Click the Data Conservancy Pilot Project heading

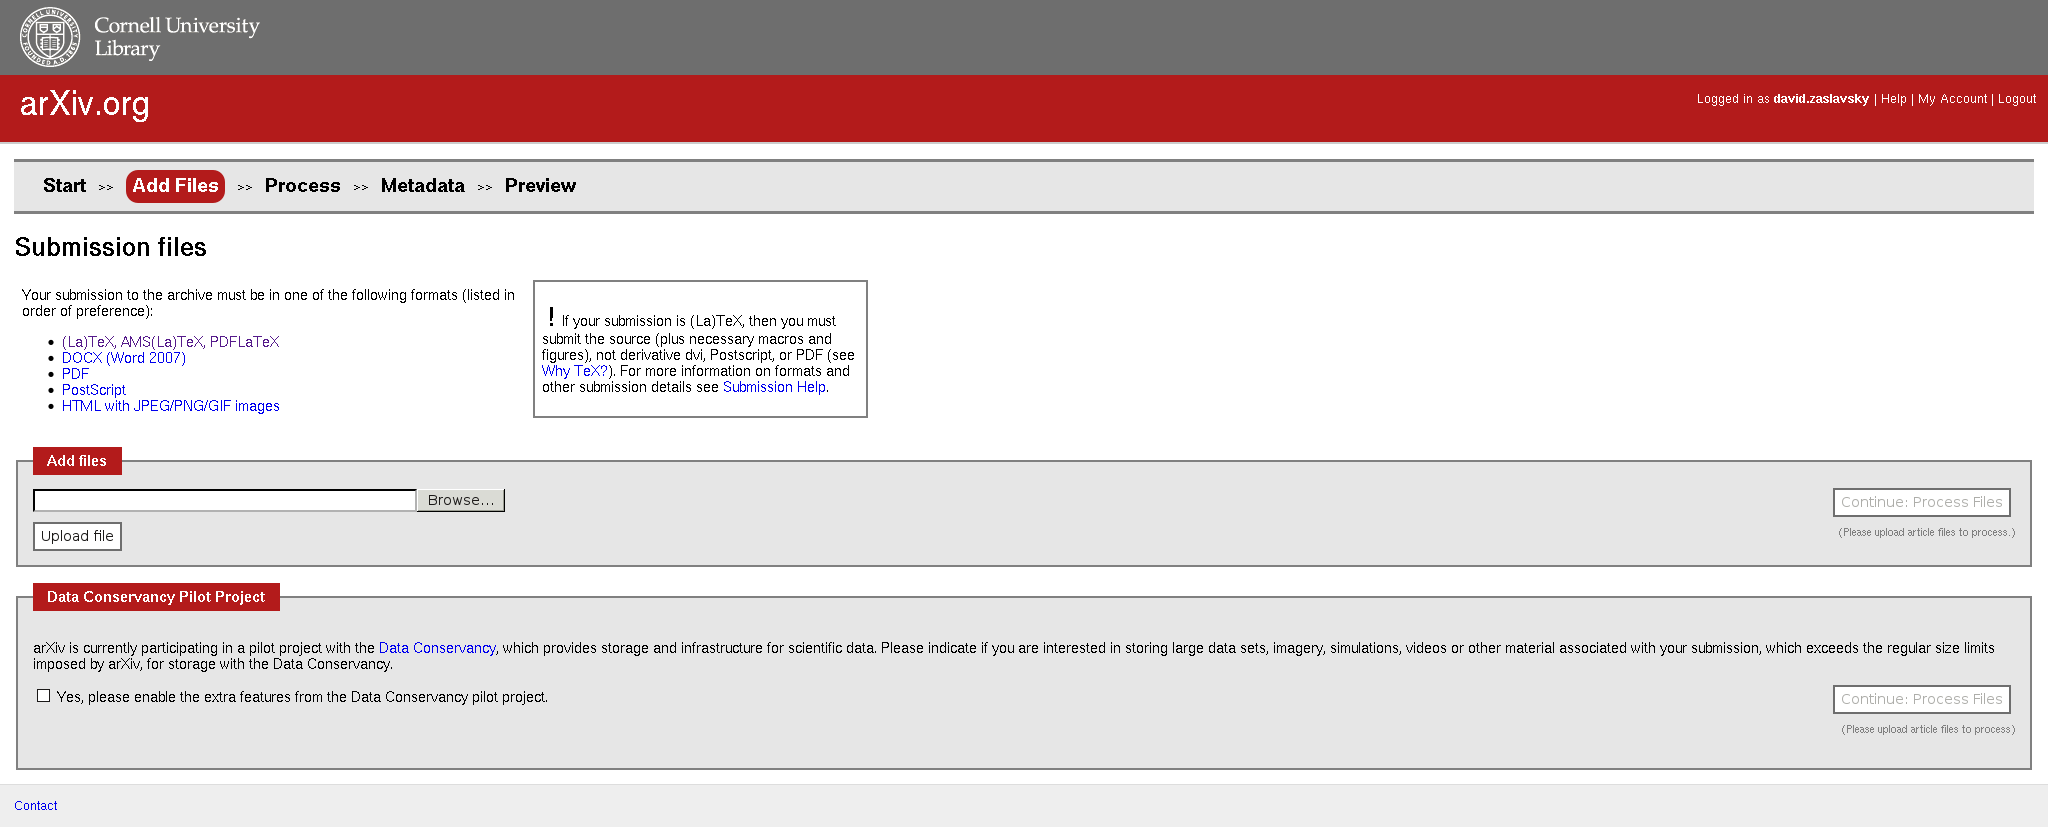156,597
